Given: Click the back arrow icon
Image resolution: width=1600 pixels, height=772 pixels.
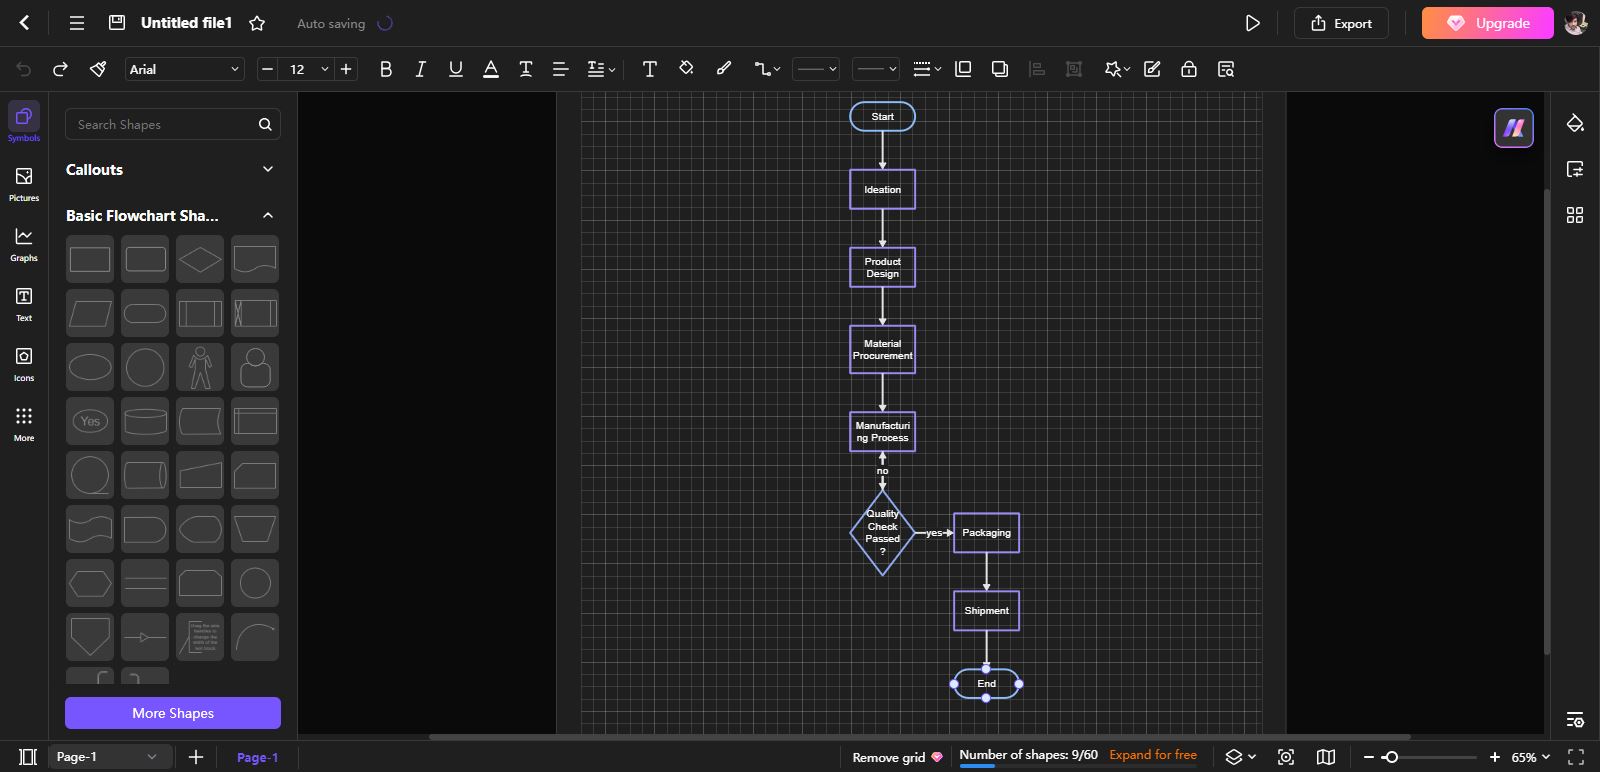Looking at the screenshot, I should (x=25, y=23).
